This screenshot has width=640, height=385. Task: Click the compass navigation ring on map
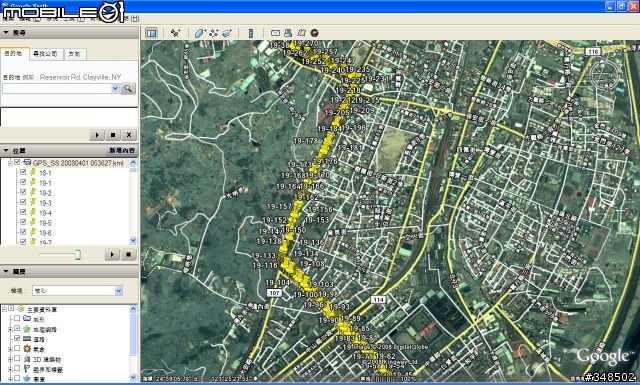[605, 75]
